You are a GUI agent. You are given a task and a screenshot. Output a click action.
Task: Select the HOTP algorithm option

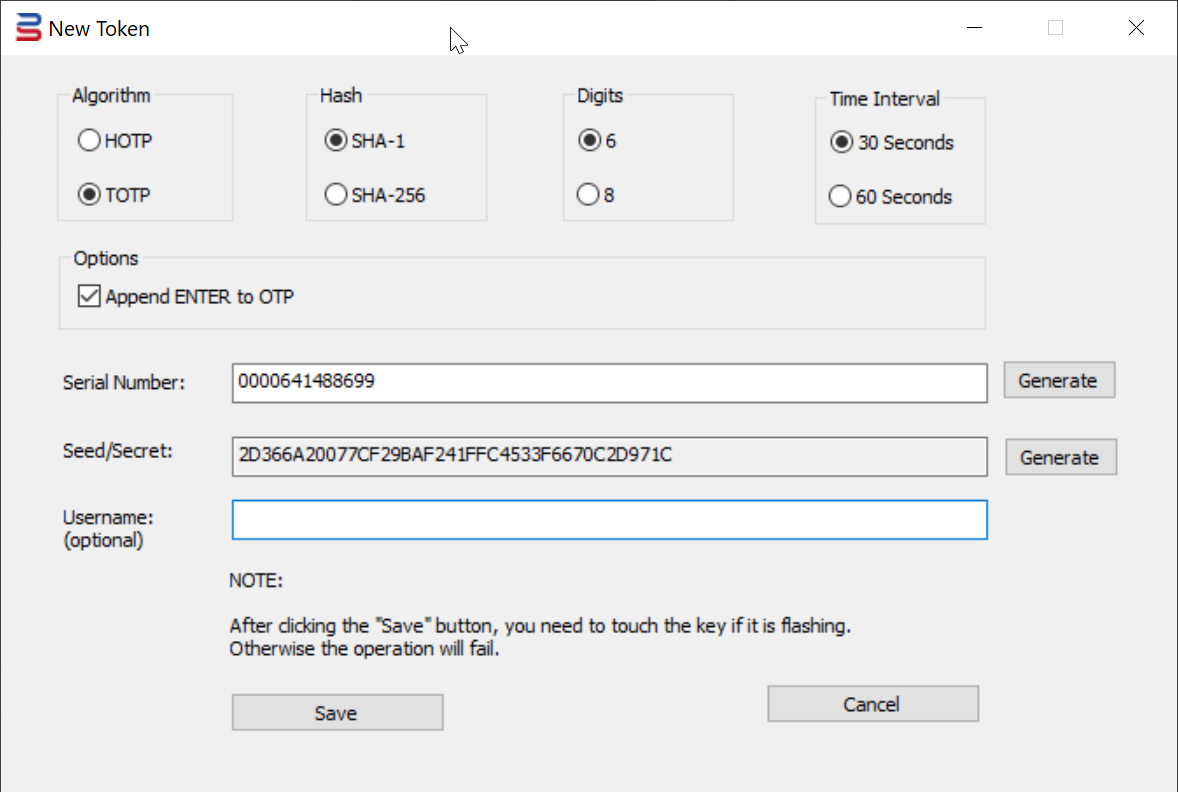click(89, 141)
